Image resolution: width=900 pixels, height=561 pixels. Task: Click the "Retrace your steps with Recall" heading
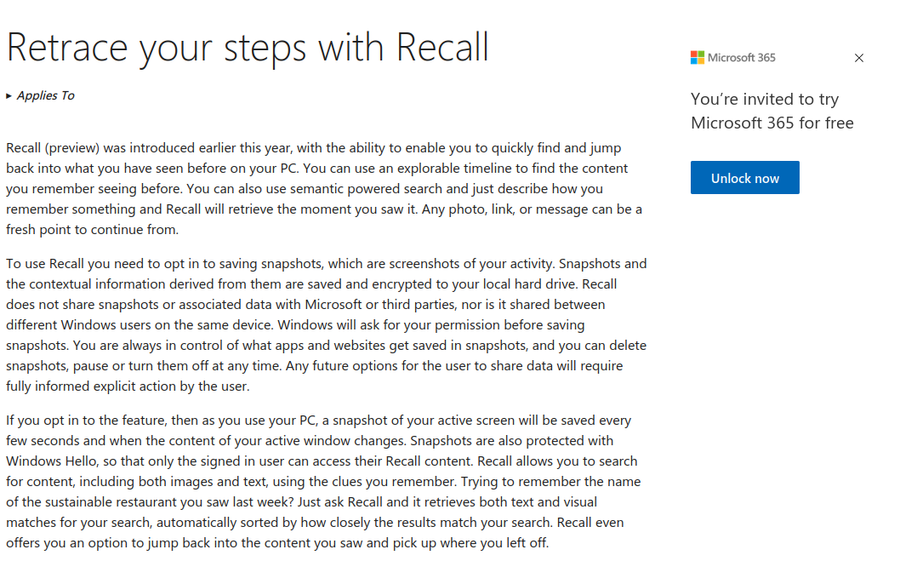pyautogui.click(x=248, y=47)
